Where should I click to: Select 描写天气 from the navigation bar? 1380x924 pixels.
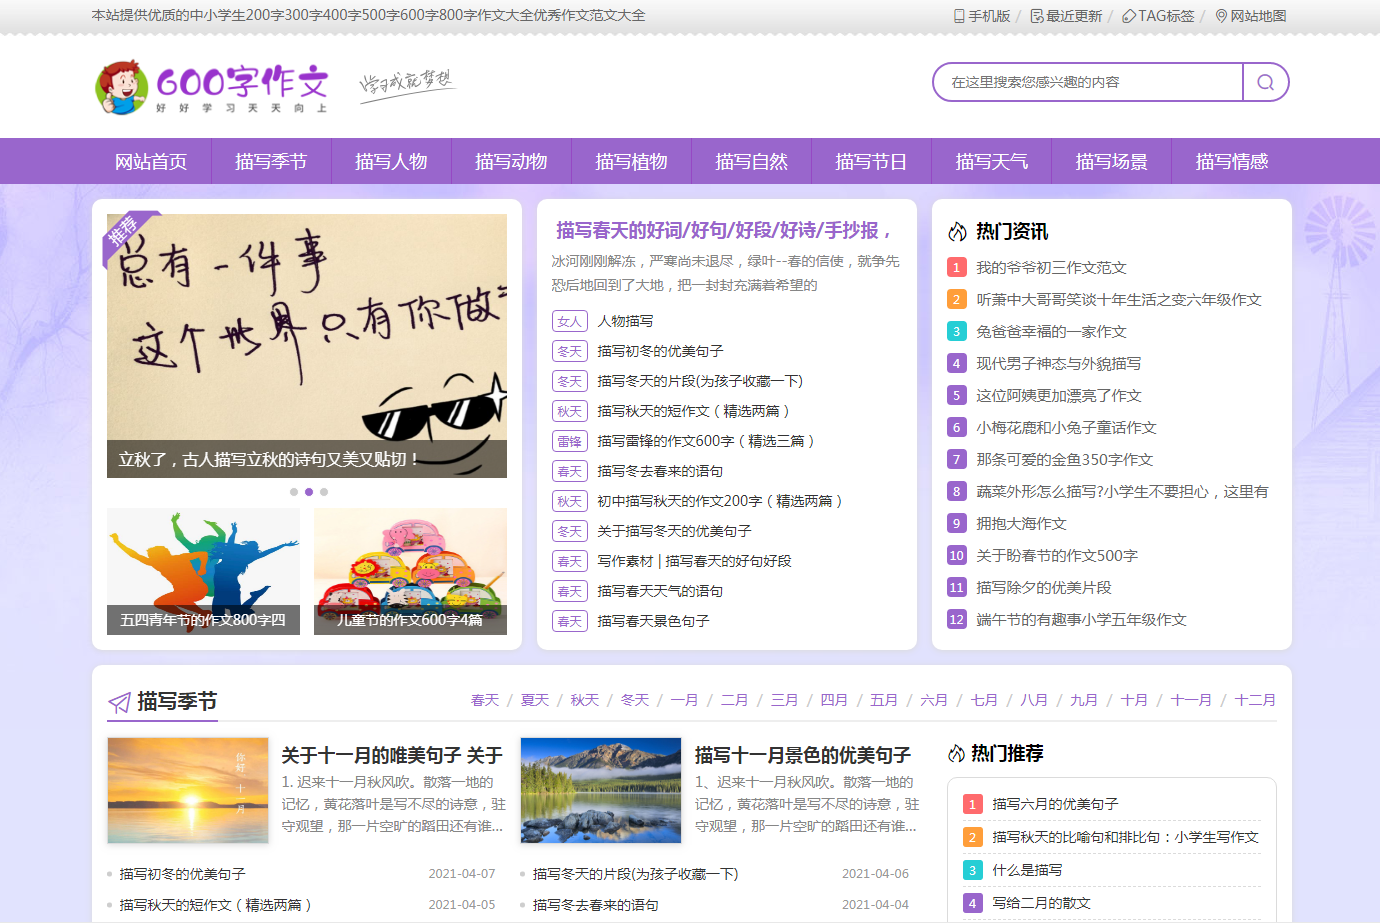coord(991,161)
